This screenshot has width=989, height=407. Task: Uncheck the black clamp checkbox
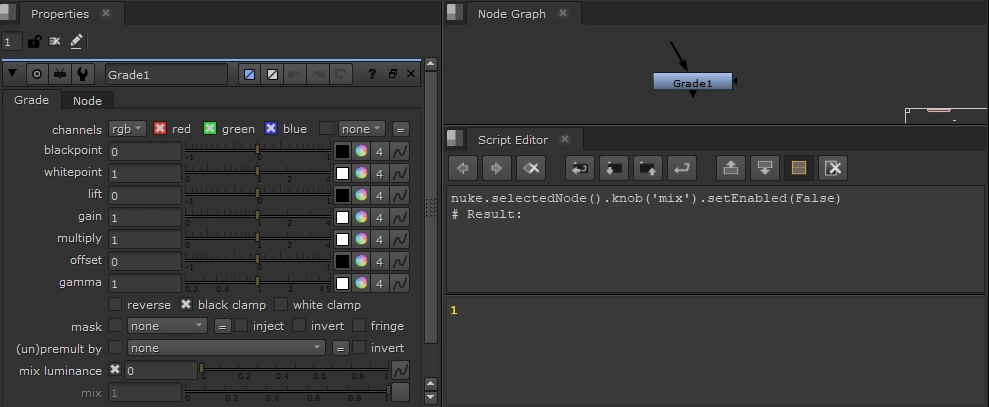point(186,304)
